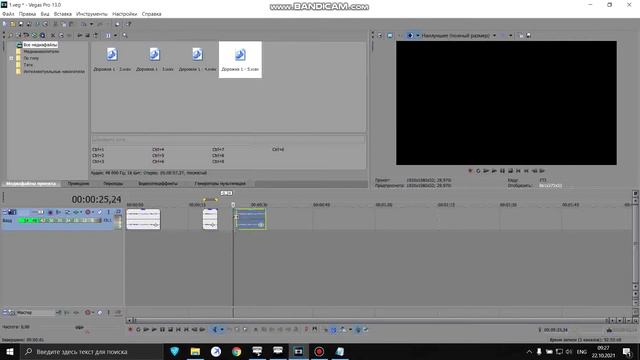Screen dimensions: 640x360
Task: Save the preview snapshot to a file
Action: point(529,36)
